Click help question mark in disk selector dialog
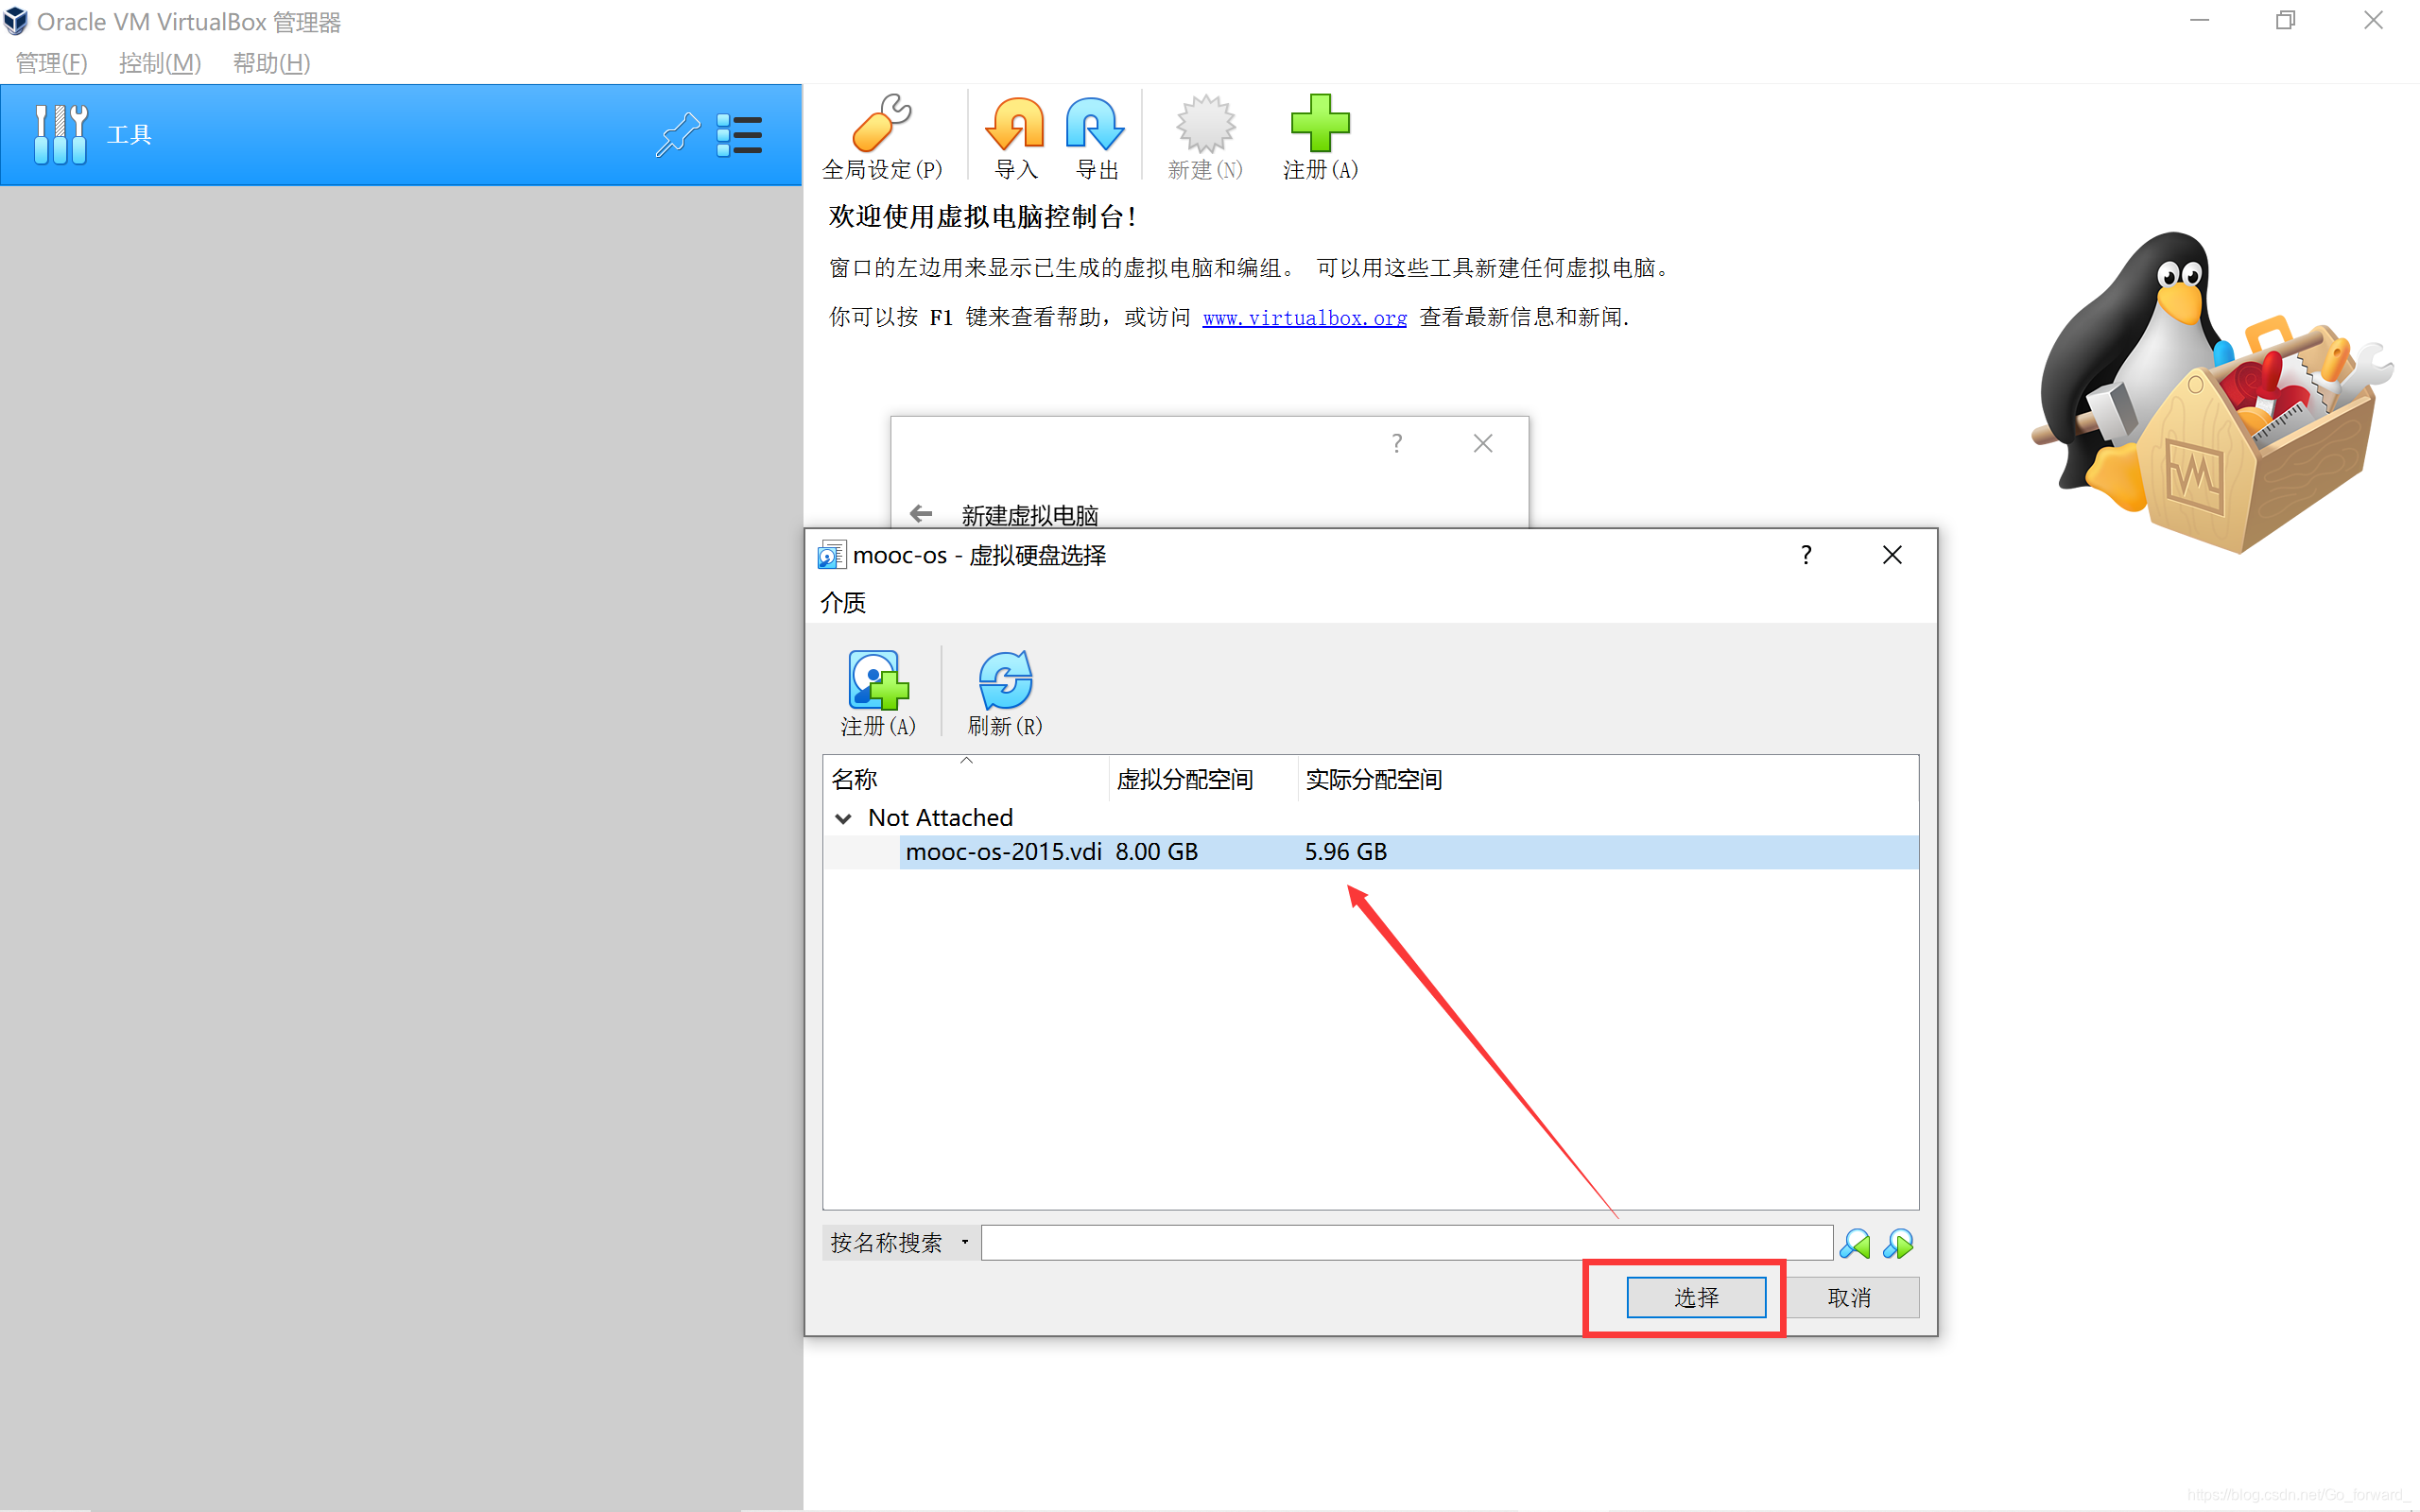Screen dimensions: 2420x1512 [1806, 555]
